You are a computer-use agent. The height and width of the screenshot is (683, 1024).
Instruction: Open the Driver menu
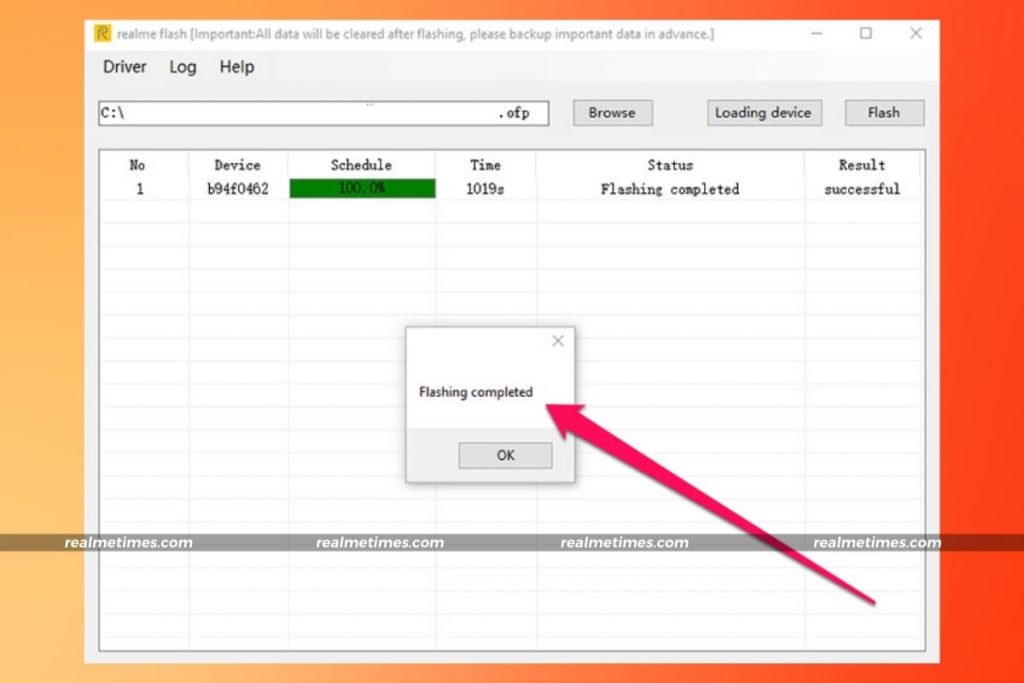[x=125, y=67]
